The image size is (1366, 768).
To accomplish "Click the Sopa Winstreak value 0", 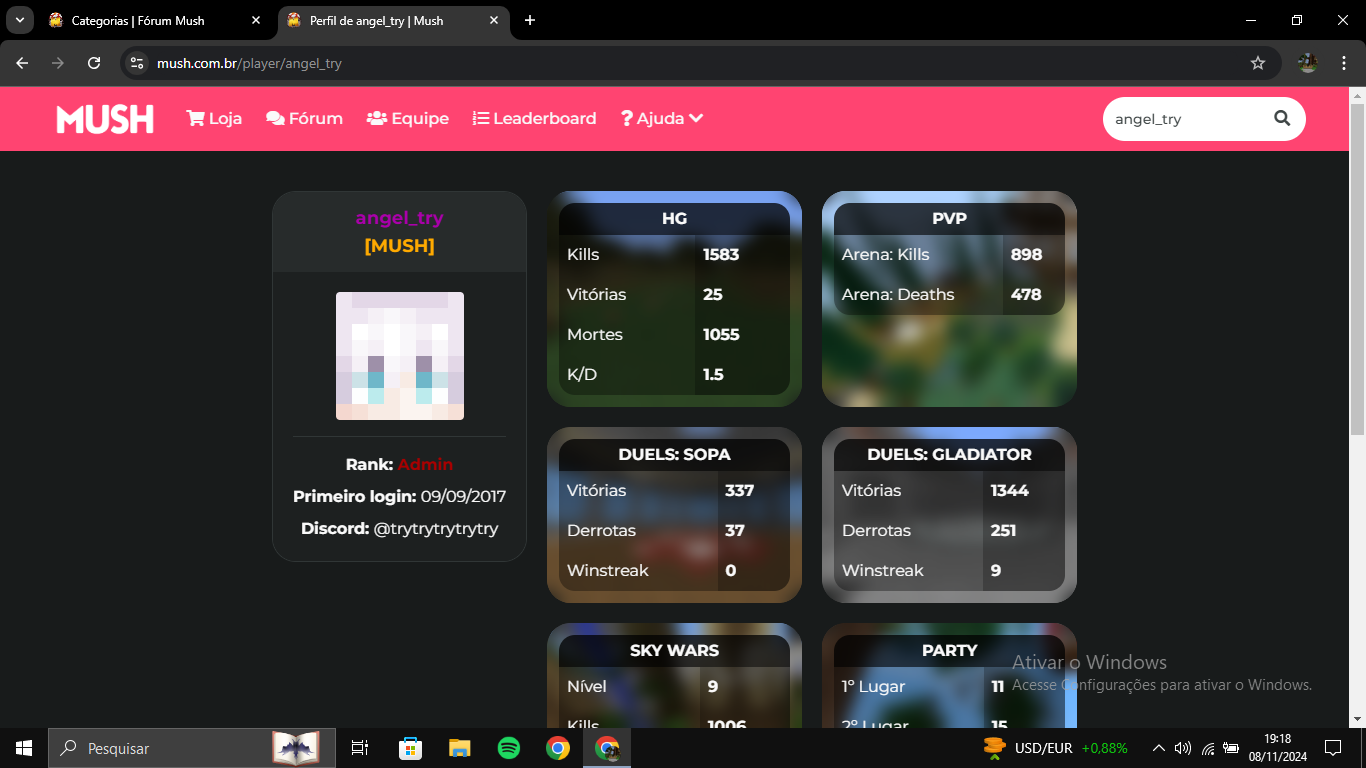I will click(731, 570).
